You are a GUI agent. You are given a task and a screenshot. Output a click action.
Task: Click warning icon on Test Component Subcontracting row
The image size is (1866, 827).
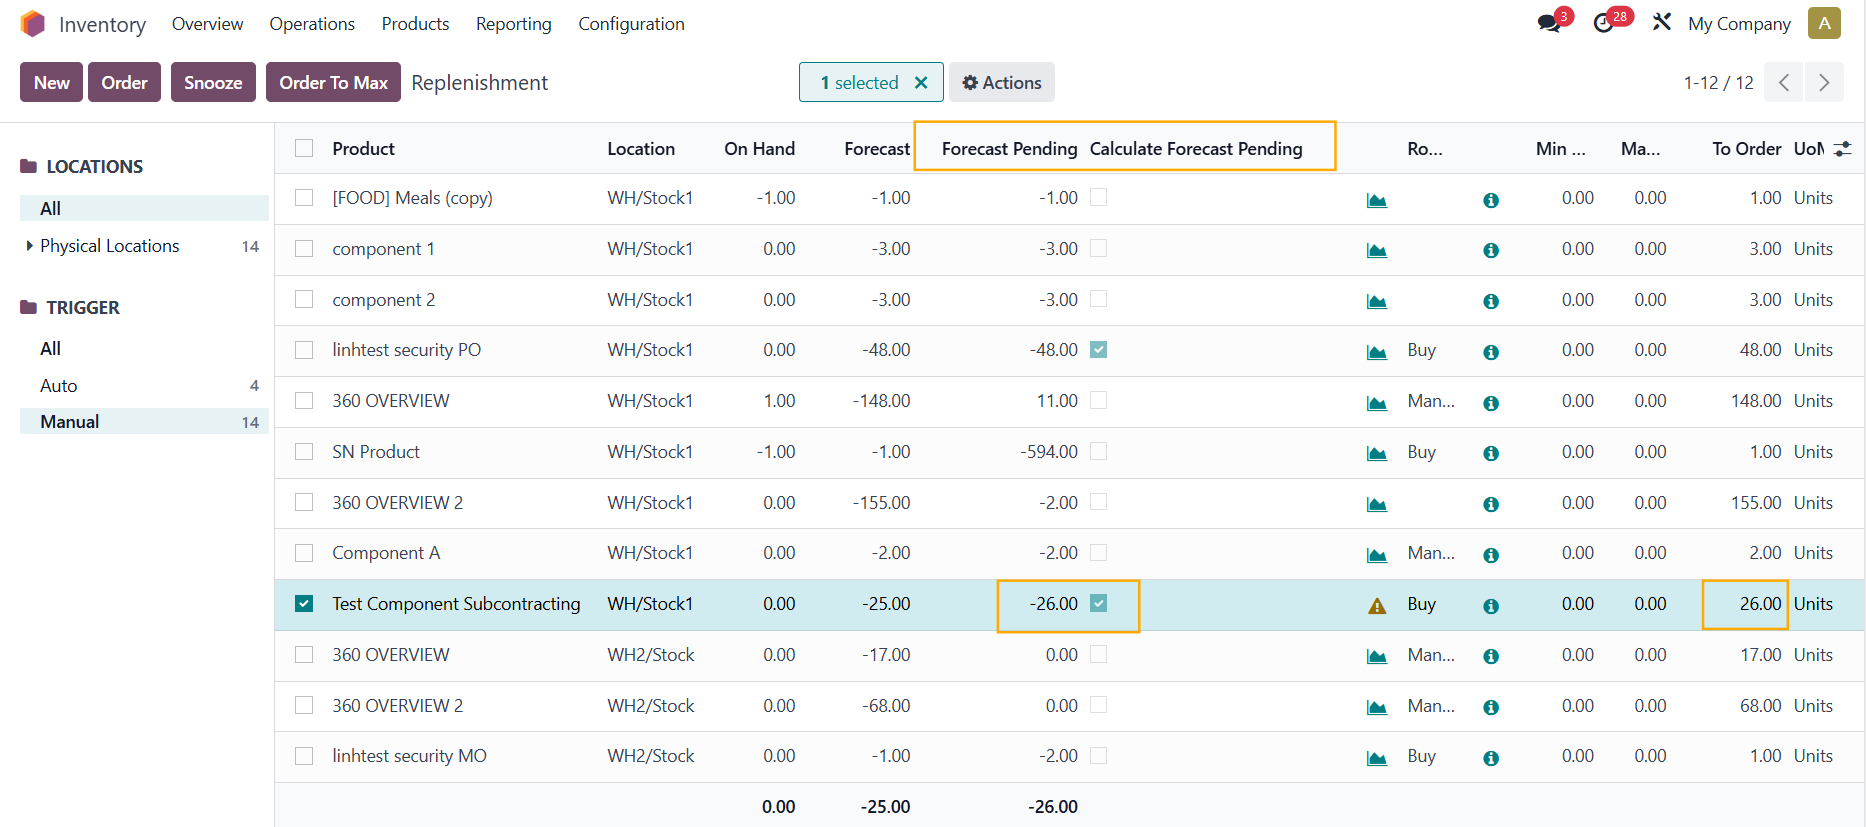pyautogui.click(x=1376, y=606)
